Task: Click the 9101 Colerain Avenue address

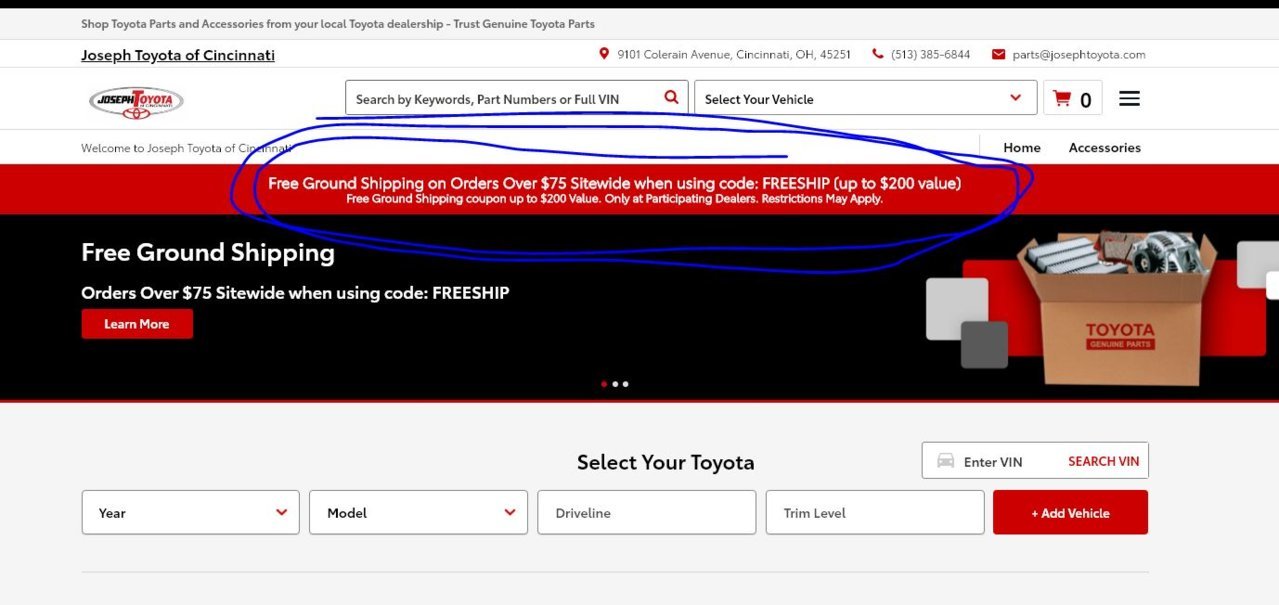Action: pos(734,54)
